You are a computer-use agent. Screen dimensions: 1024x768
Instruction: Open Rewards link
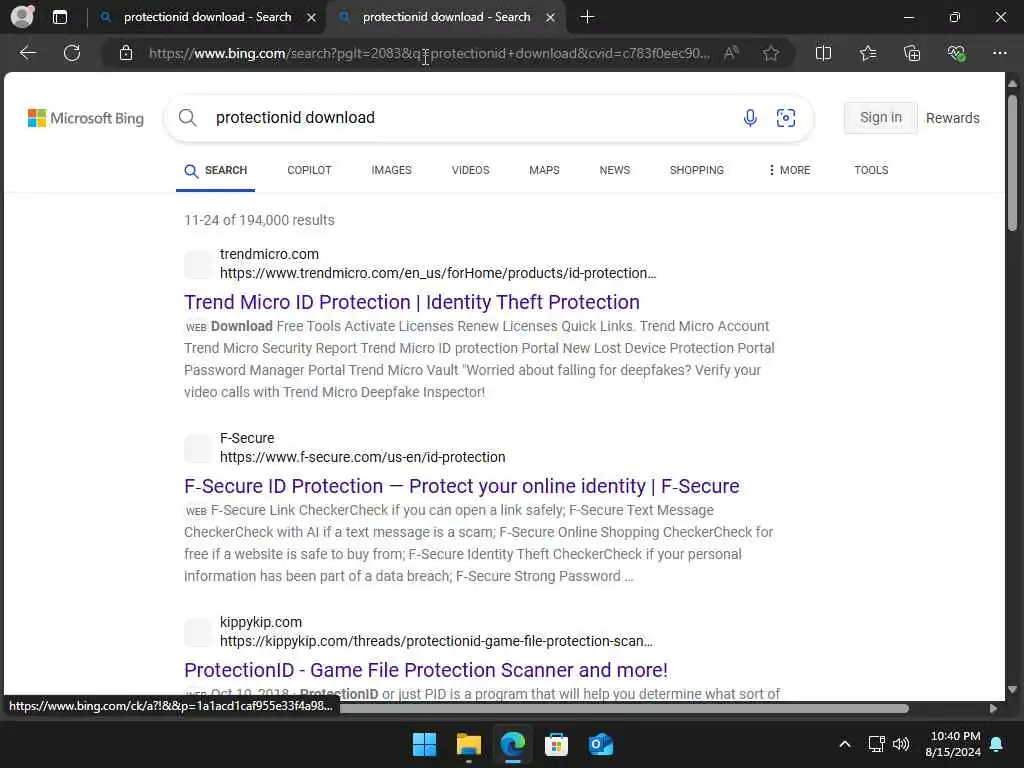coord(953,118)
